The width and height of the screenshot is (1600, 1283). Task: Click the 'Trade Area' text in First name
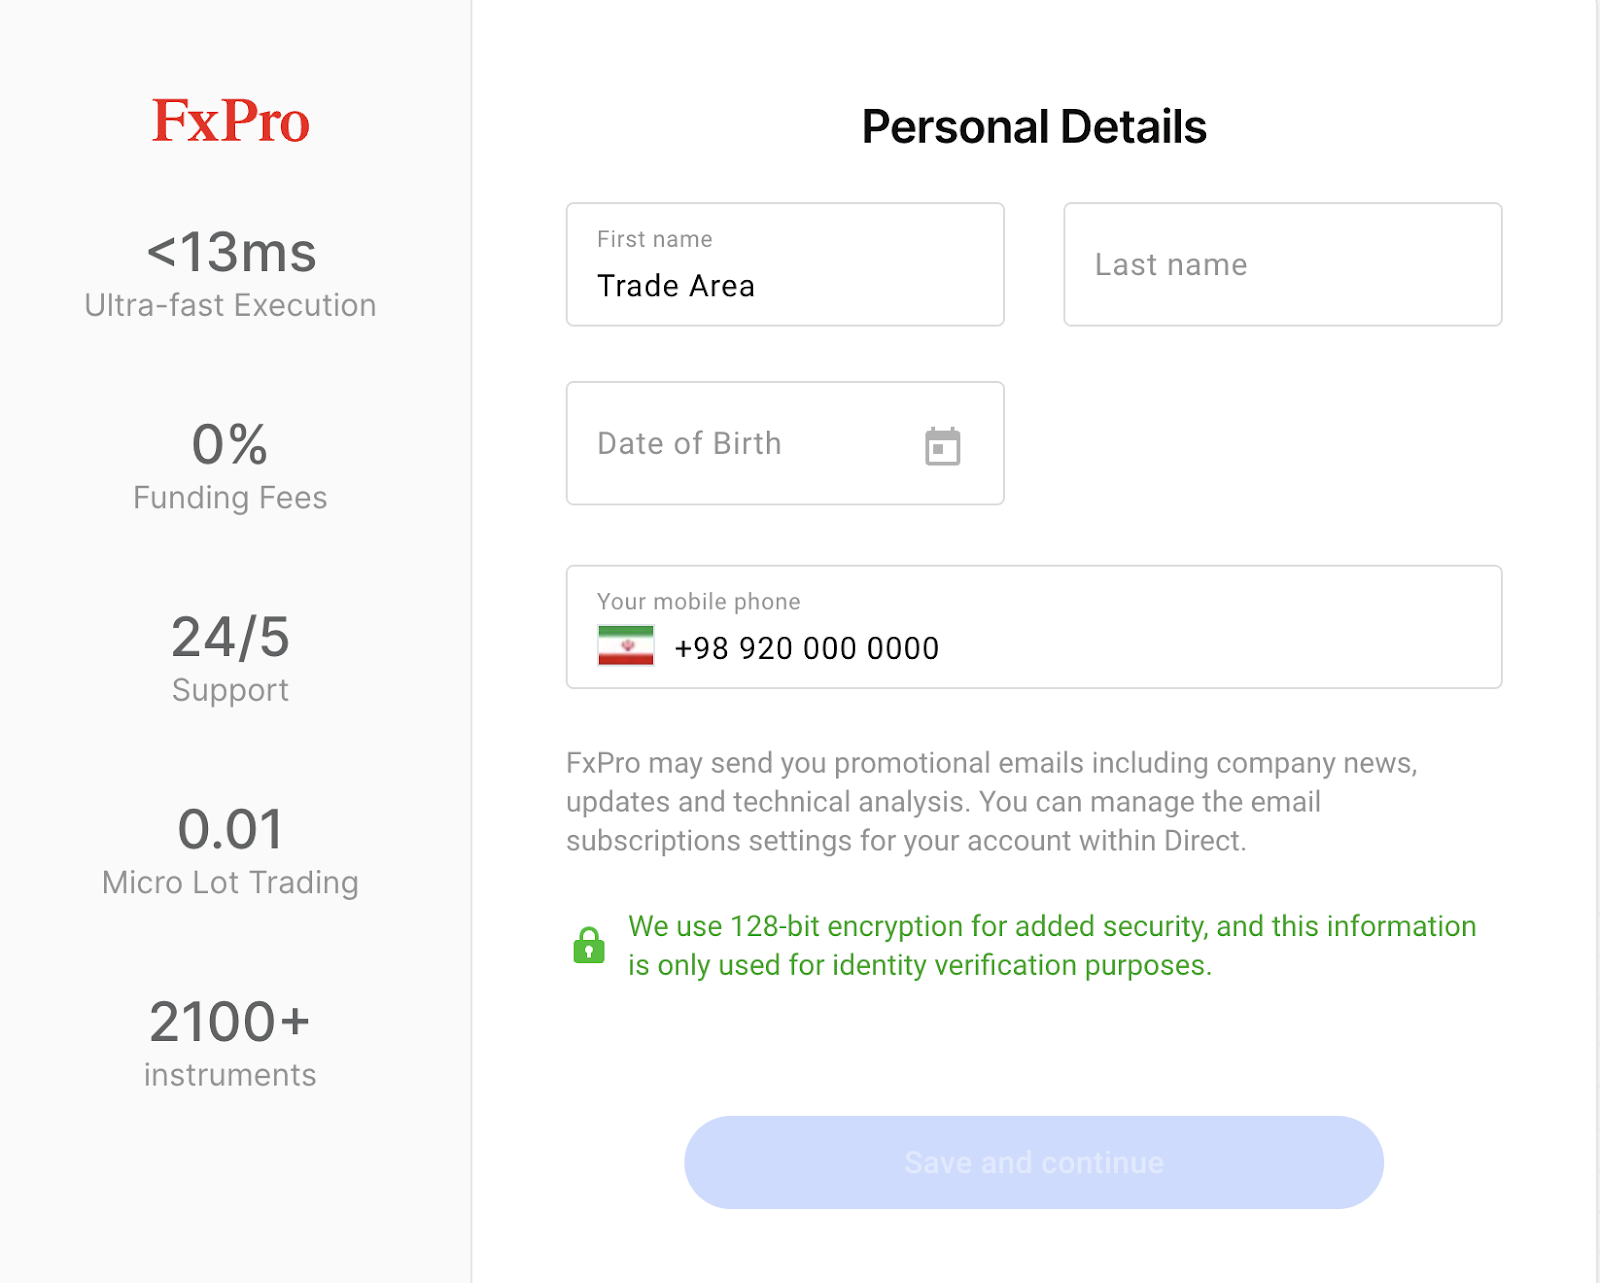tap(676, 286)
